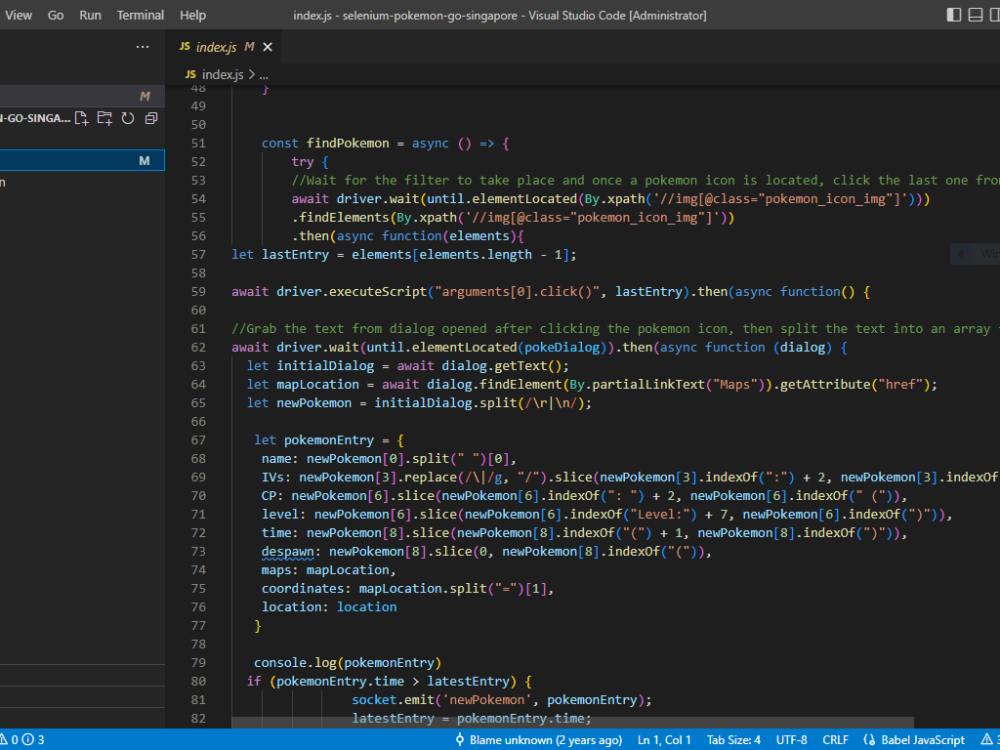This screenshot has height=750, width=1000.
Task: Open the Problems panel via the warning icon
Action: tap(8, 740)
